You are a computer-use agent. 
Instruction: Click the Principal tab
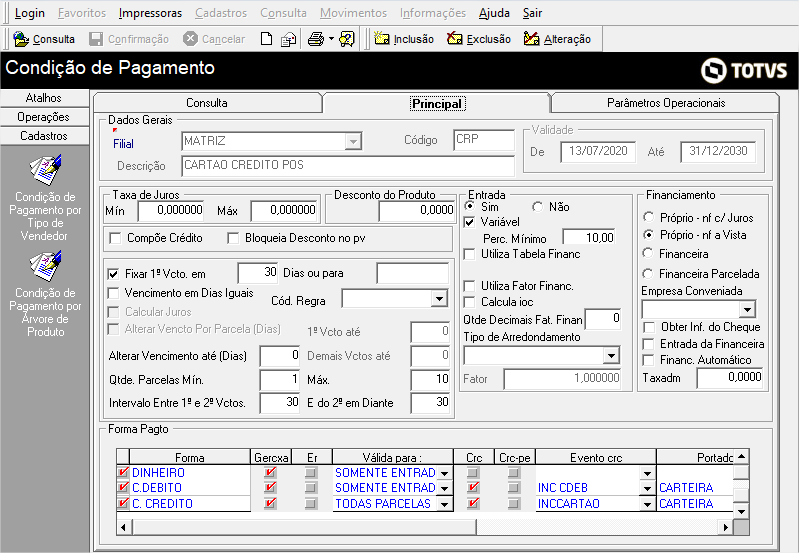(437, 103)
